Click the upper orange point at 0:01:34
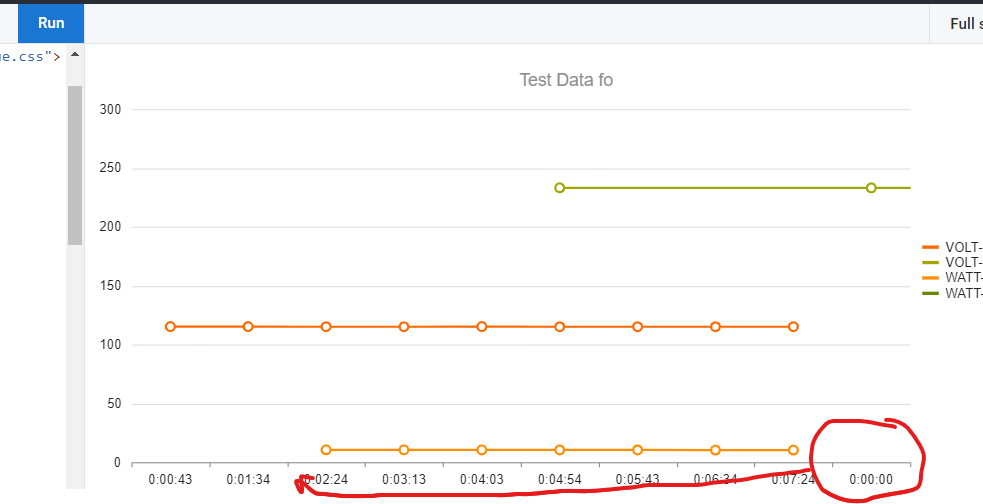Screen dimensions: 983x504 coord(248,327)
